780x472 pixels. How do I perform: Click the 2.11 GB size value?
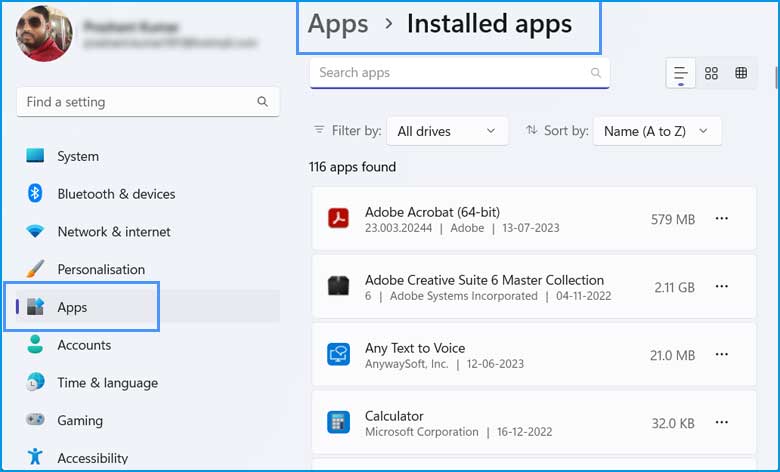674,287
